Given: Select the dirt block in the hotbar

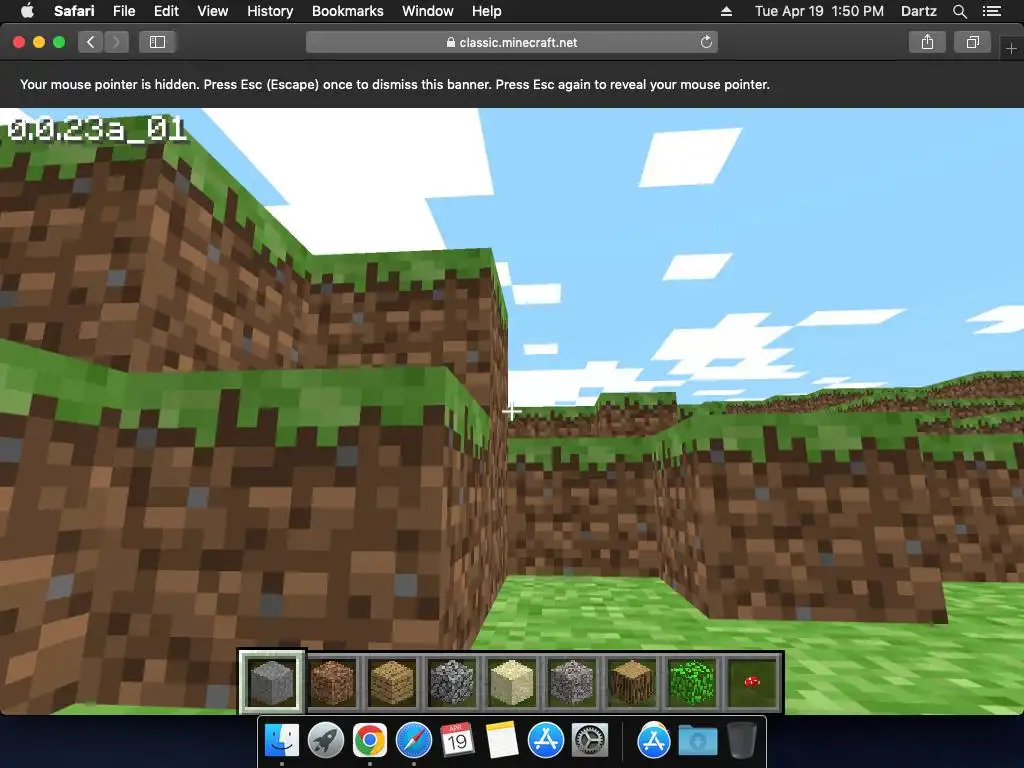Looking at the screenshot, I should 332,682.
